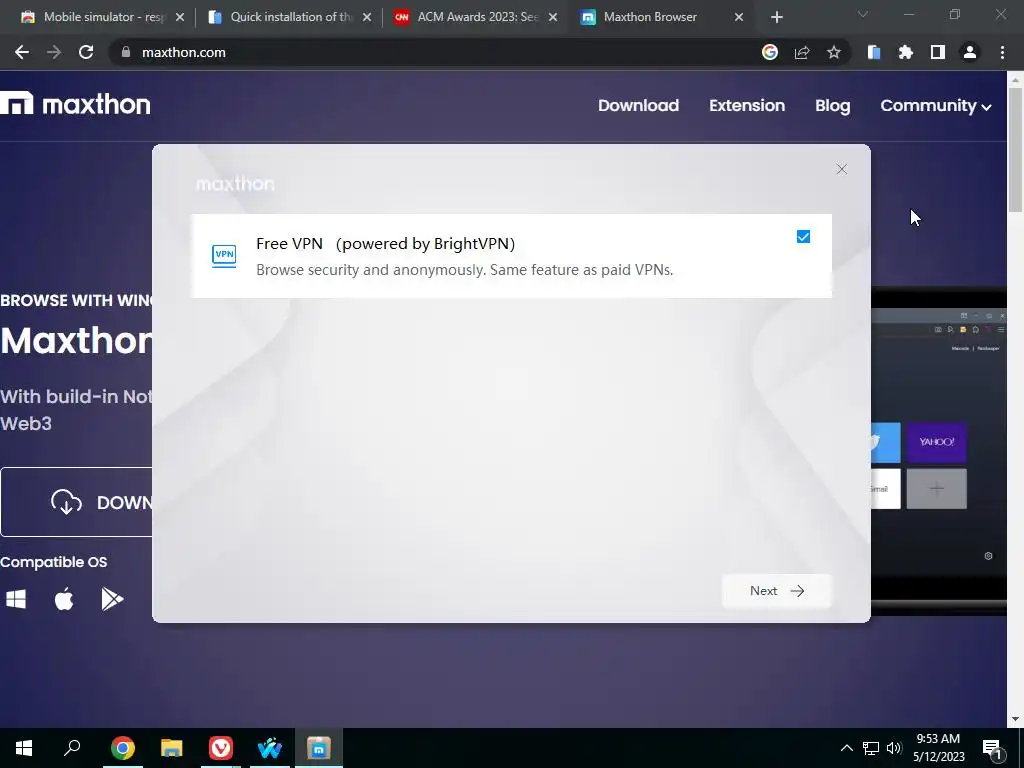Open the tab search chevron
This screenshot has width=1024, height=768.
click(x=863, y=14)
